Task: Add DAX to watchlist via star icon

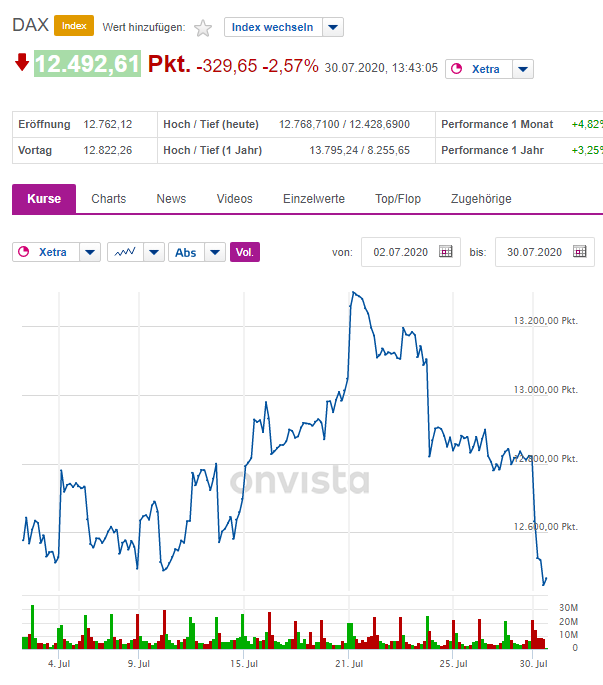Action: pyautogui.click(x=203, y=28)
